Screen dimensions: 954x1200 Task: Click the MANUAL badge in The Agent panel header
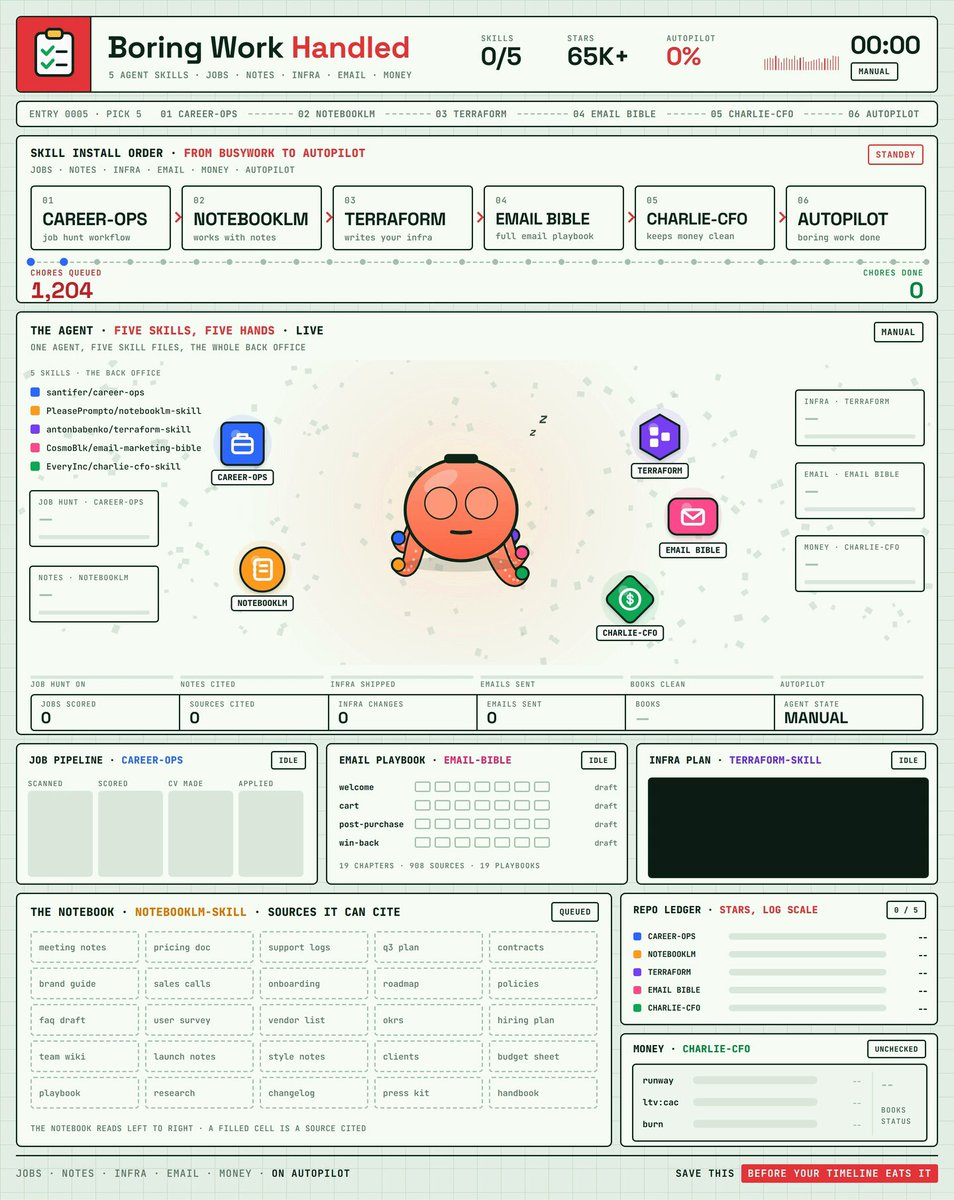tap(898, 332)
